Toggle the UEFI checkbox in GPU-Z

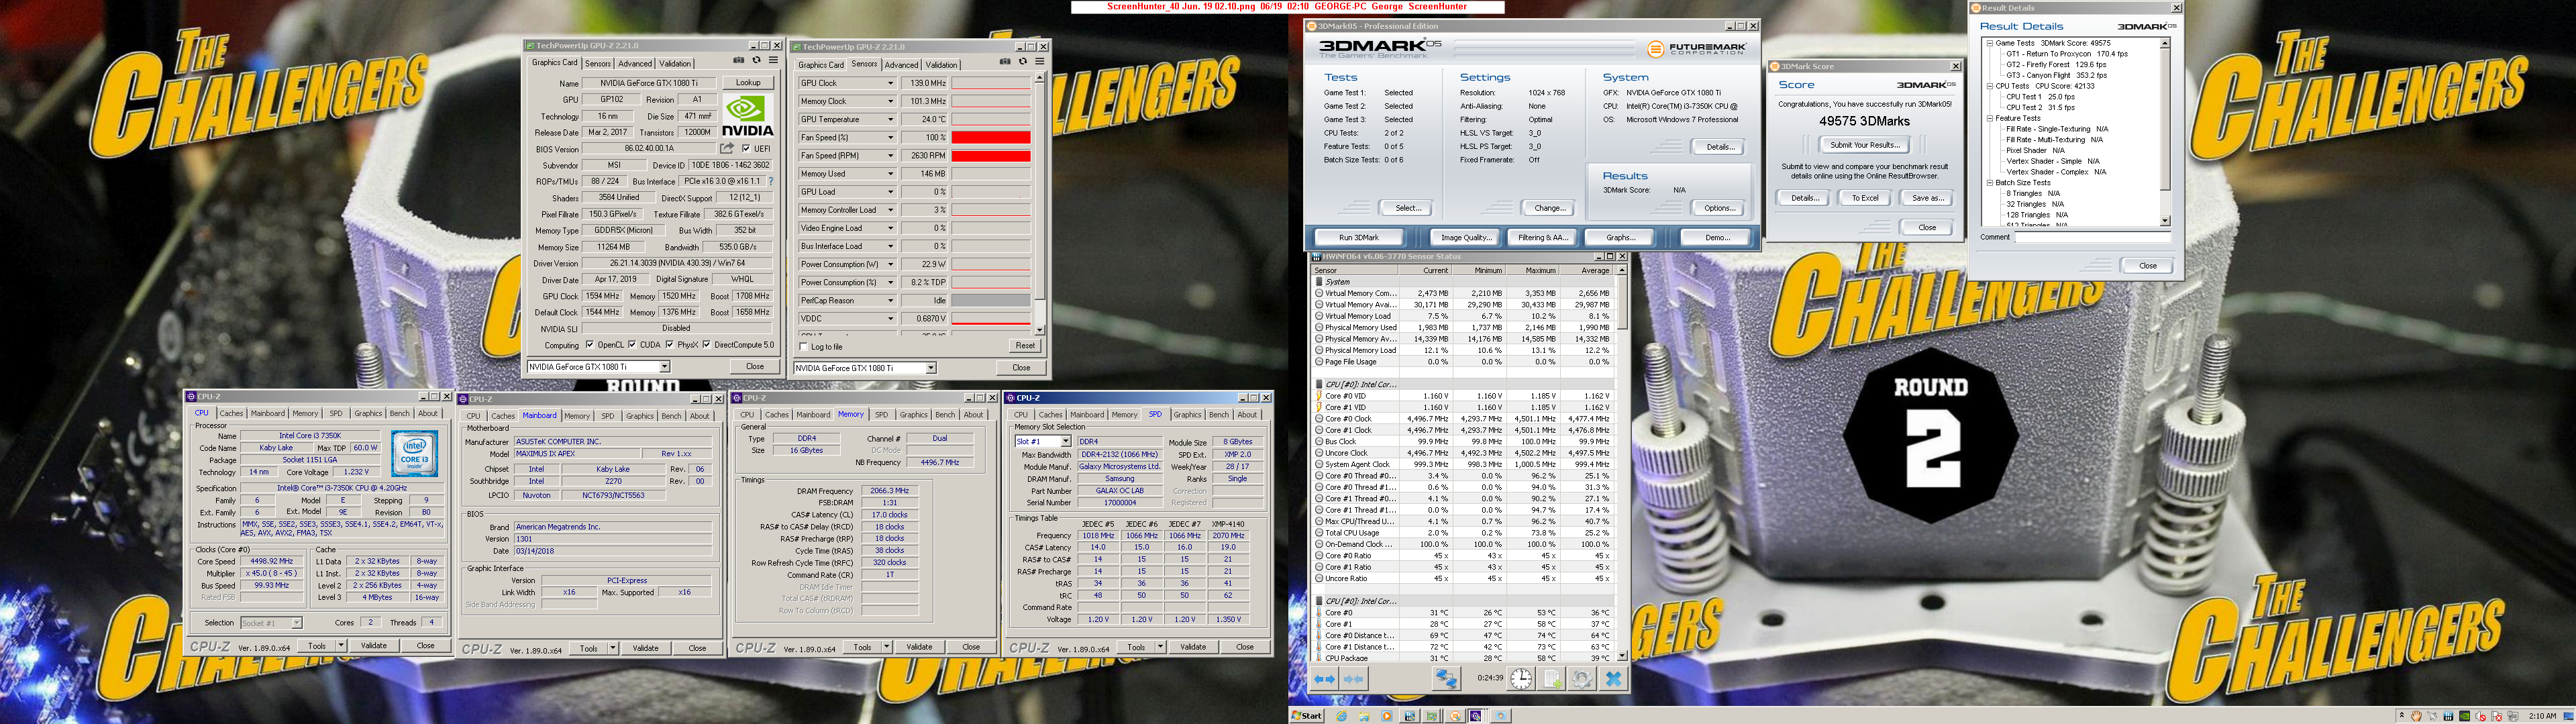(746, 149)
